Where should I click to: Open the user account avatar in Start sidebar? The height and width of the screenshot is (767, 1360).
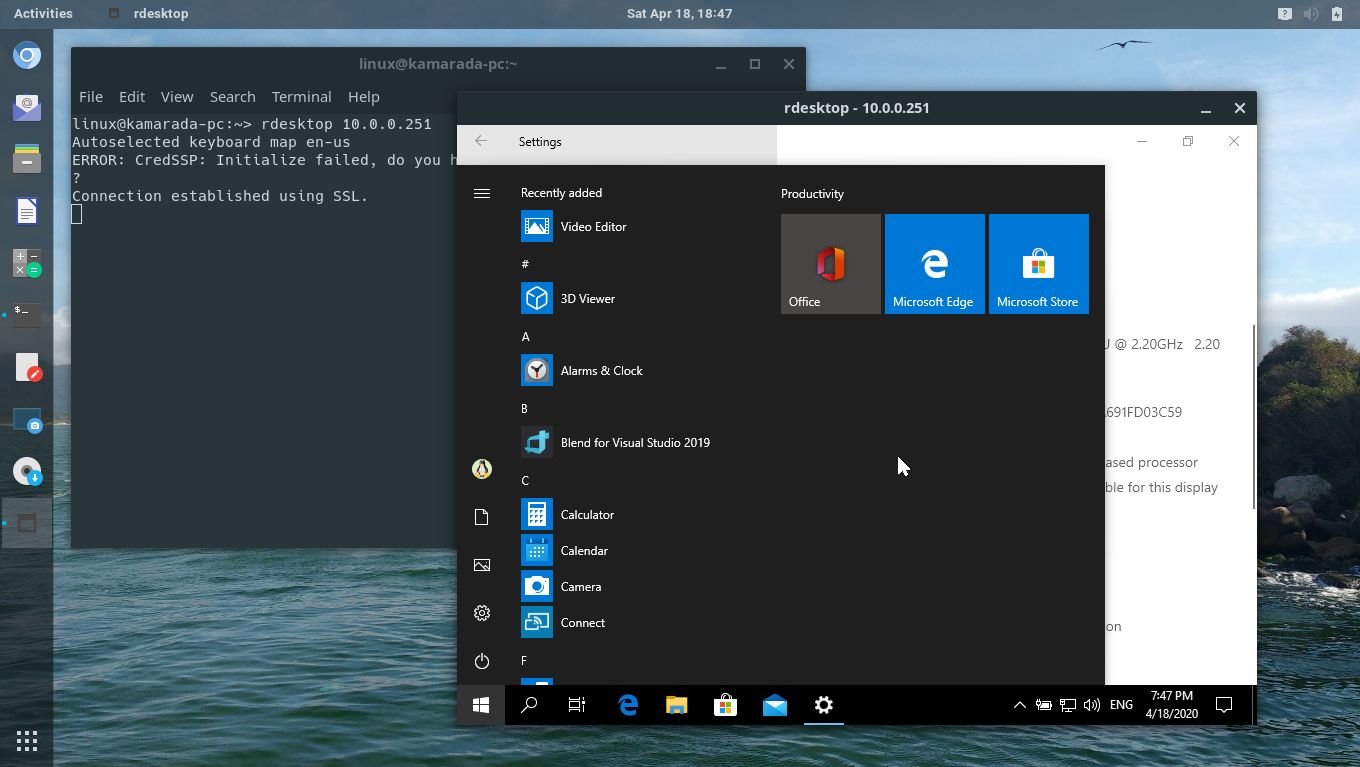point(482,468)
